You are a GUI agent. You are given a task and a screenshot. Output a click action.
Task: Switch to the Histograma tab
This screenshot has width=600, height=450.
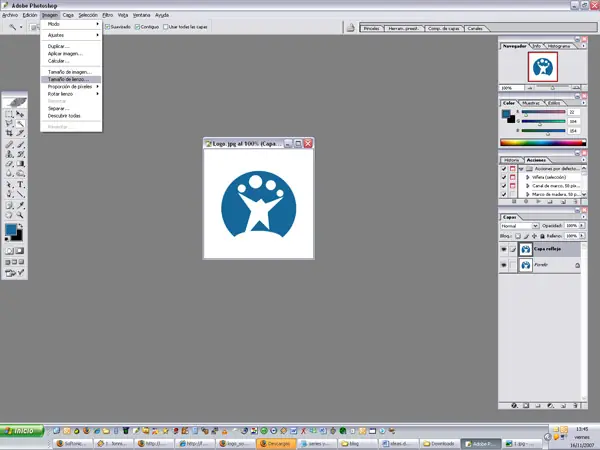pyautogui.click(x=559, y=46)
